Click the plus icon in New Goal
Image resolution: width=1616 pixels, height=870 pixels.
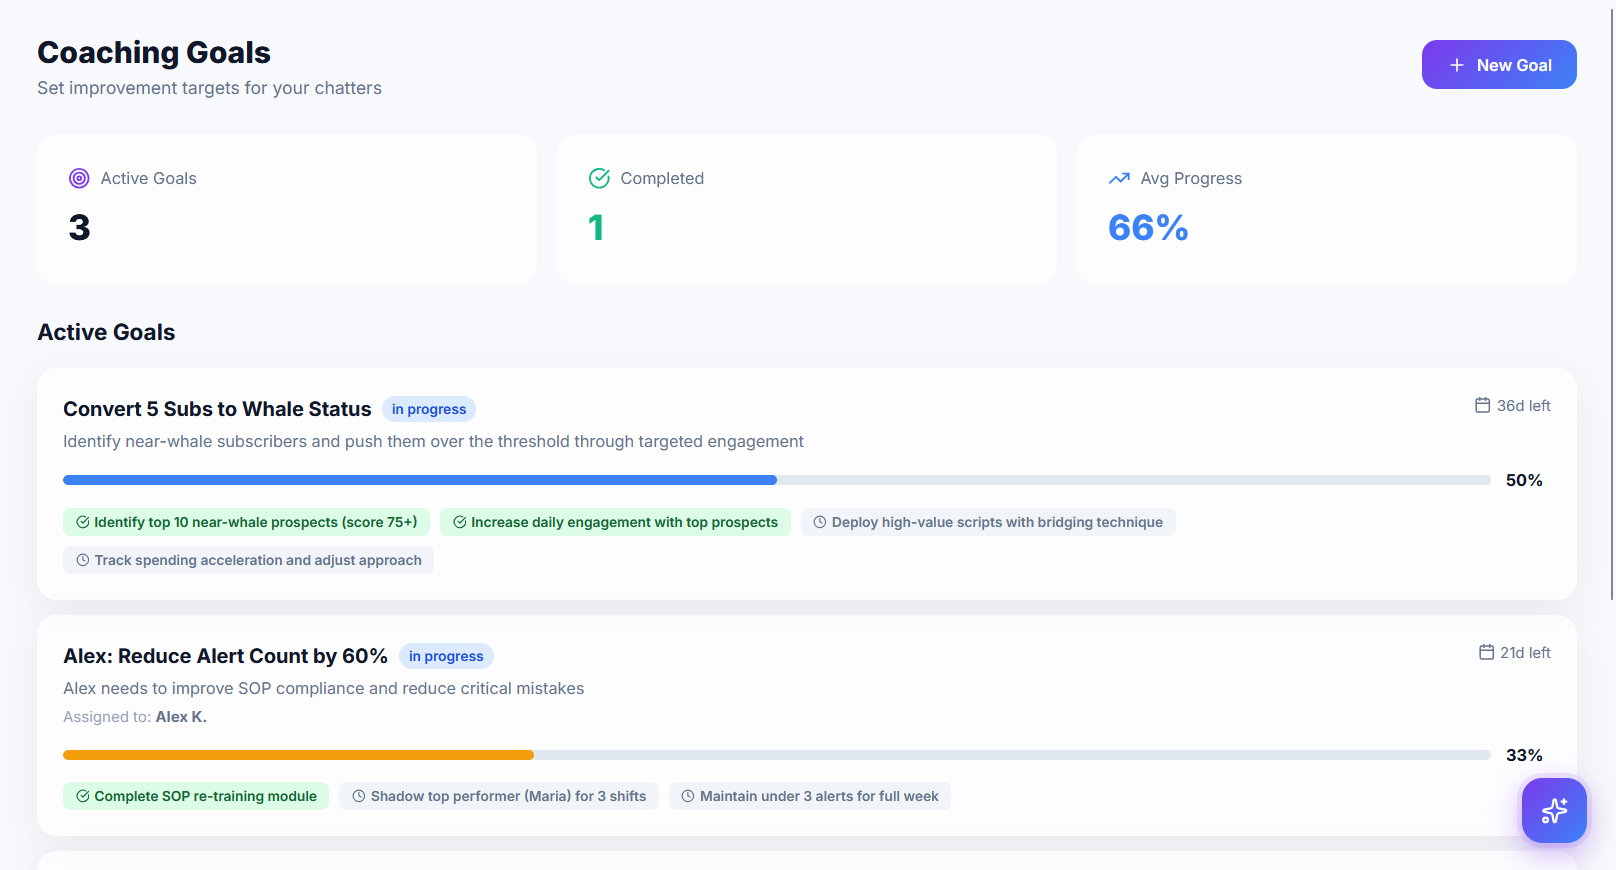pyautogui.click(x=1457, y=65)
